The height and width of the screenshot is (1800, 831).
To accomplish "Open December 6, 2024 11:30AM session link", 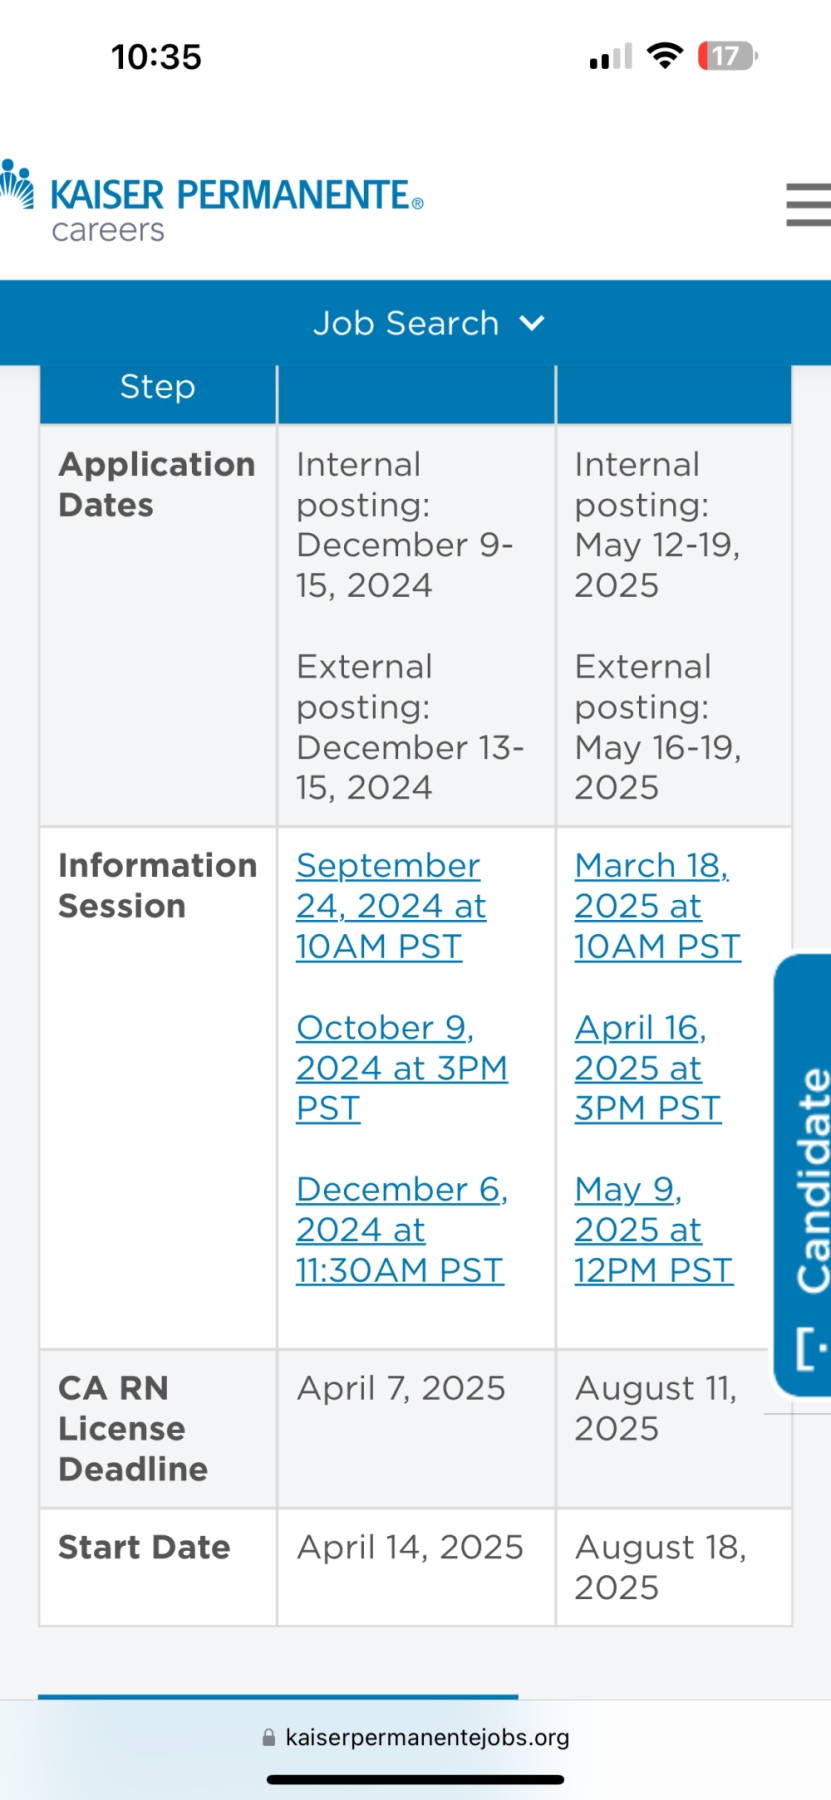I will coord(401,1229).
